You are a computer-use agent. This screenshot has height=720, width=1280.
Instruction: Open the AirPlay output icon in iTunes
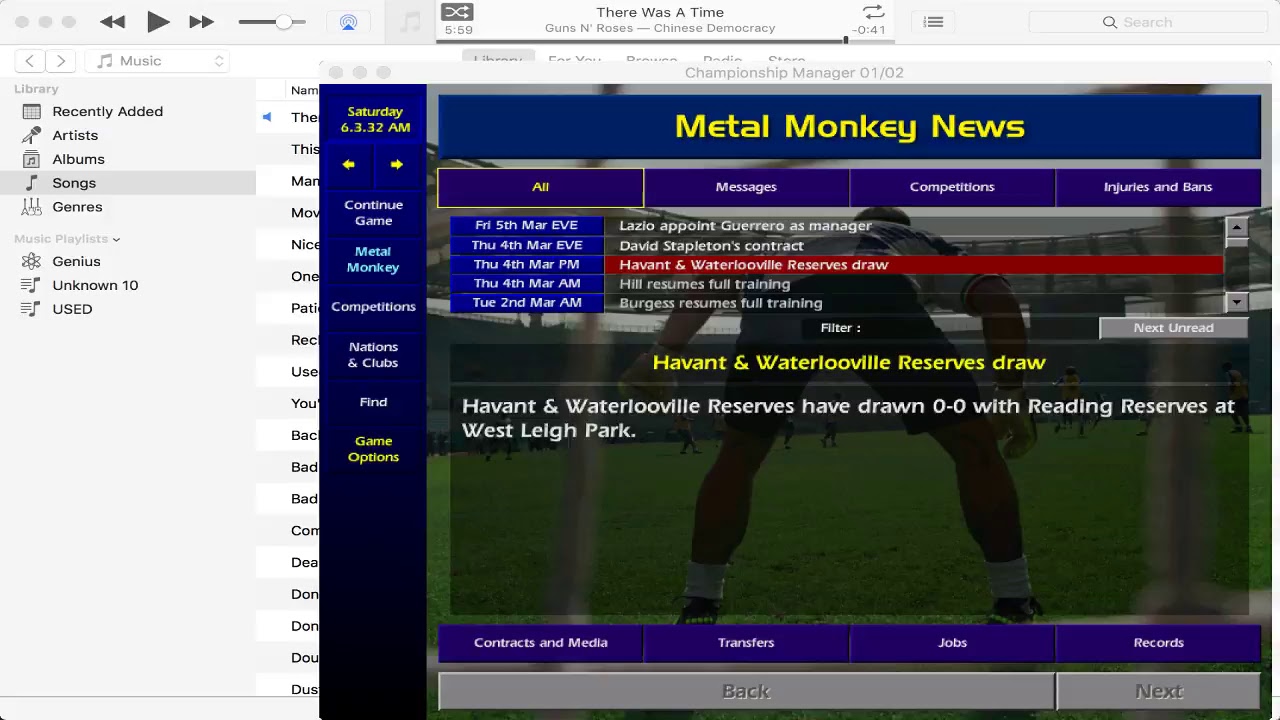(348, 22)
